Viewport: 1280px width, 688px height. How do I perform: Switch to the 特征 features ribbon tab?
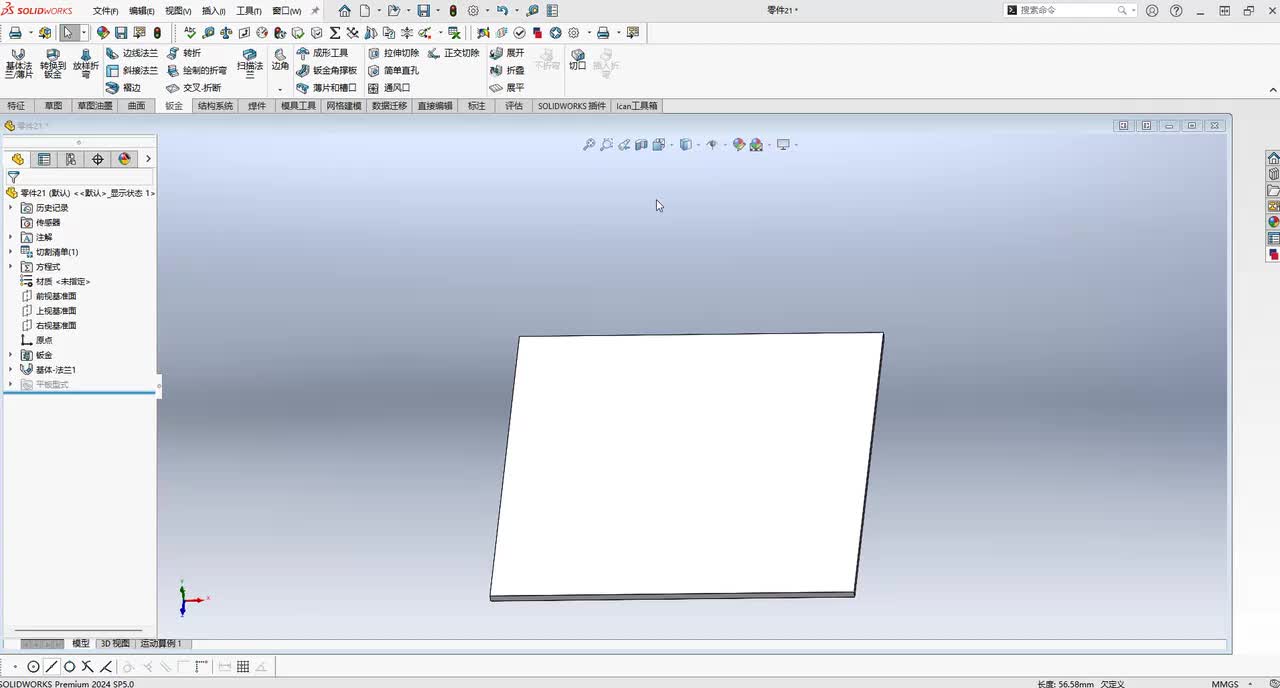pyautogui.click(x=16, y=106)
